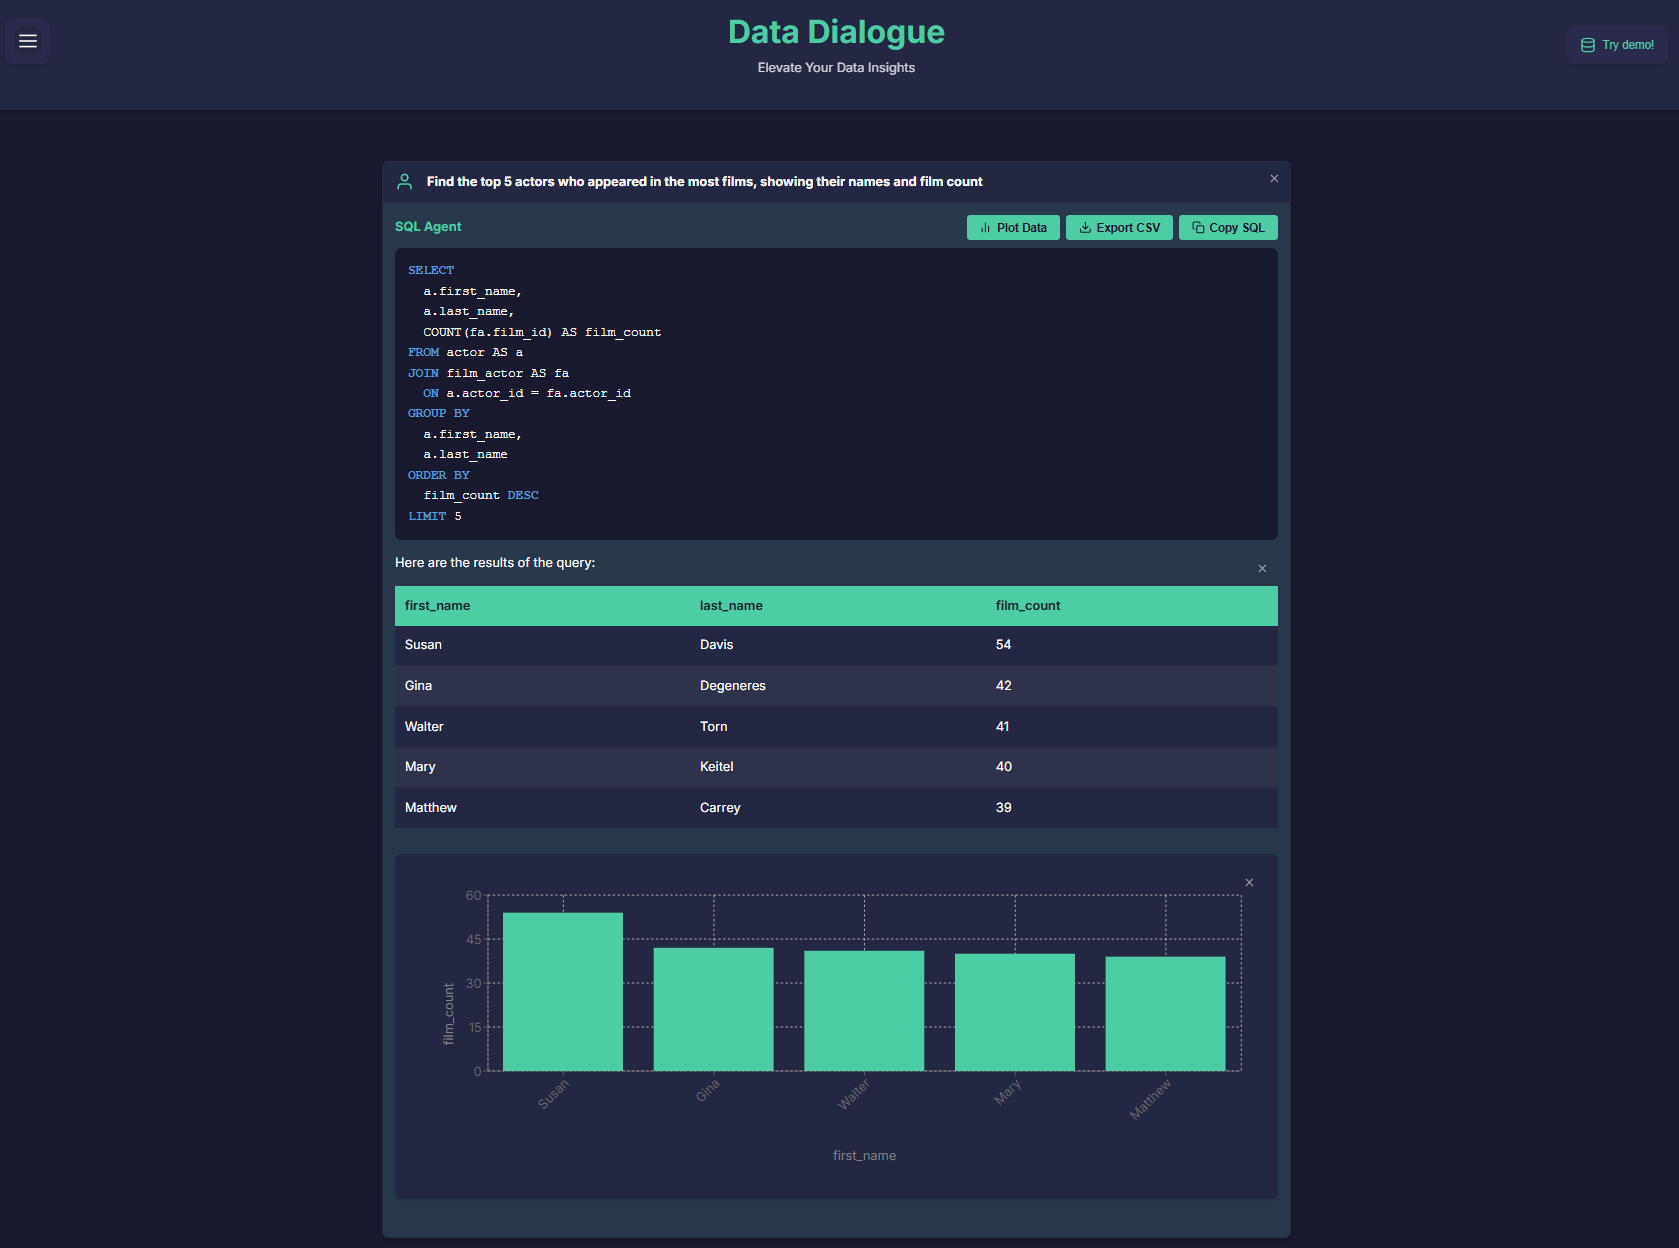The width and height of the screenshot is (1679, 1248).
Task: Click the Try demo! button
Action: pos(1617,45)
